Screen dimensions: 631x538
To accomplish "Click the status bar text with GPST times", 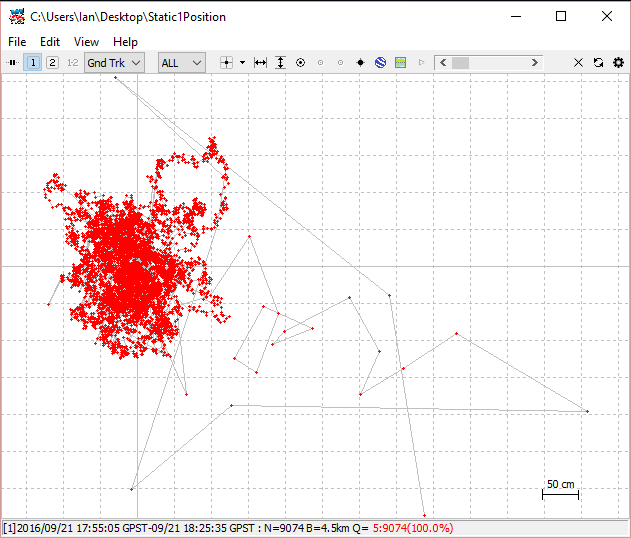I will (x=185, y=528).
